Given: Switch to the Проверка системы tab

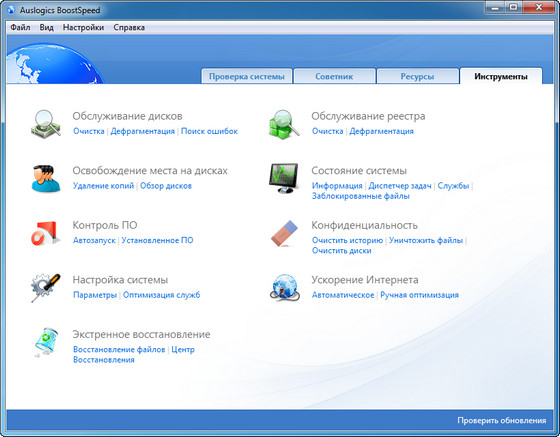Looking at the screenshot, I should tap(247, 76).
